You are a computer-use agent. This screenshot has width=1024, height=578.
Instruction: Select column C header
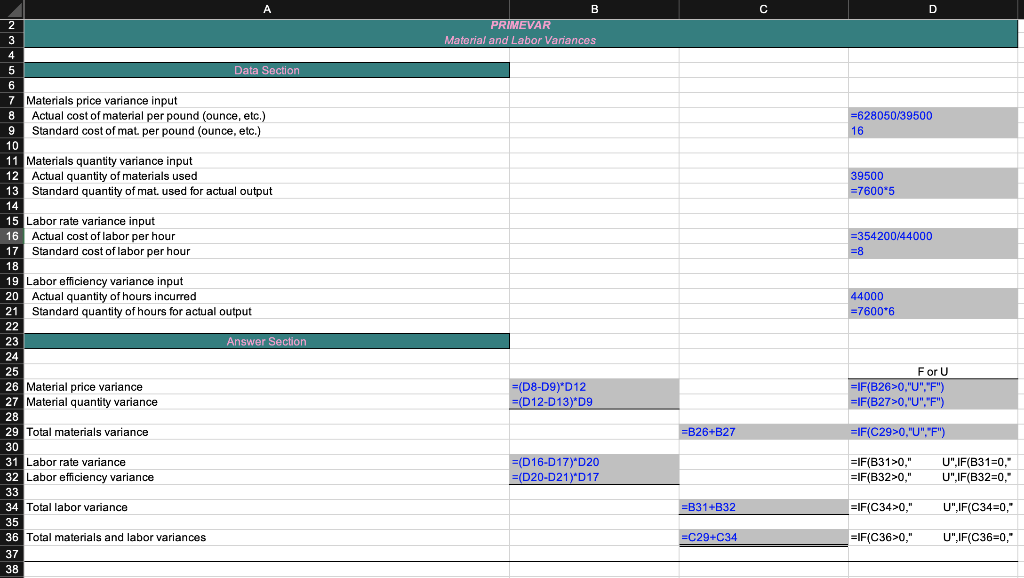[x=763, y=9]
